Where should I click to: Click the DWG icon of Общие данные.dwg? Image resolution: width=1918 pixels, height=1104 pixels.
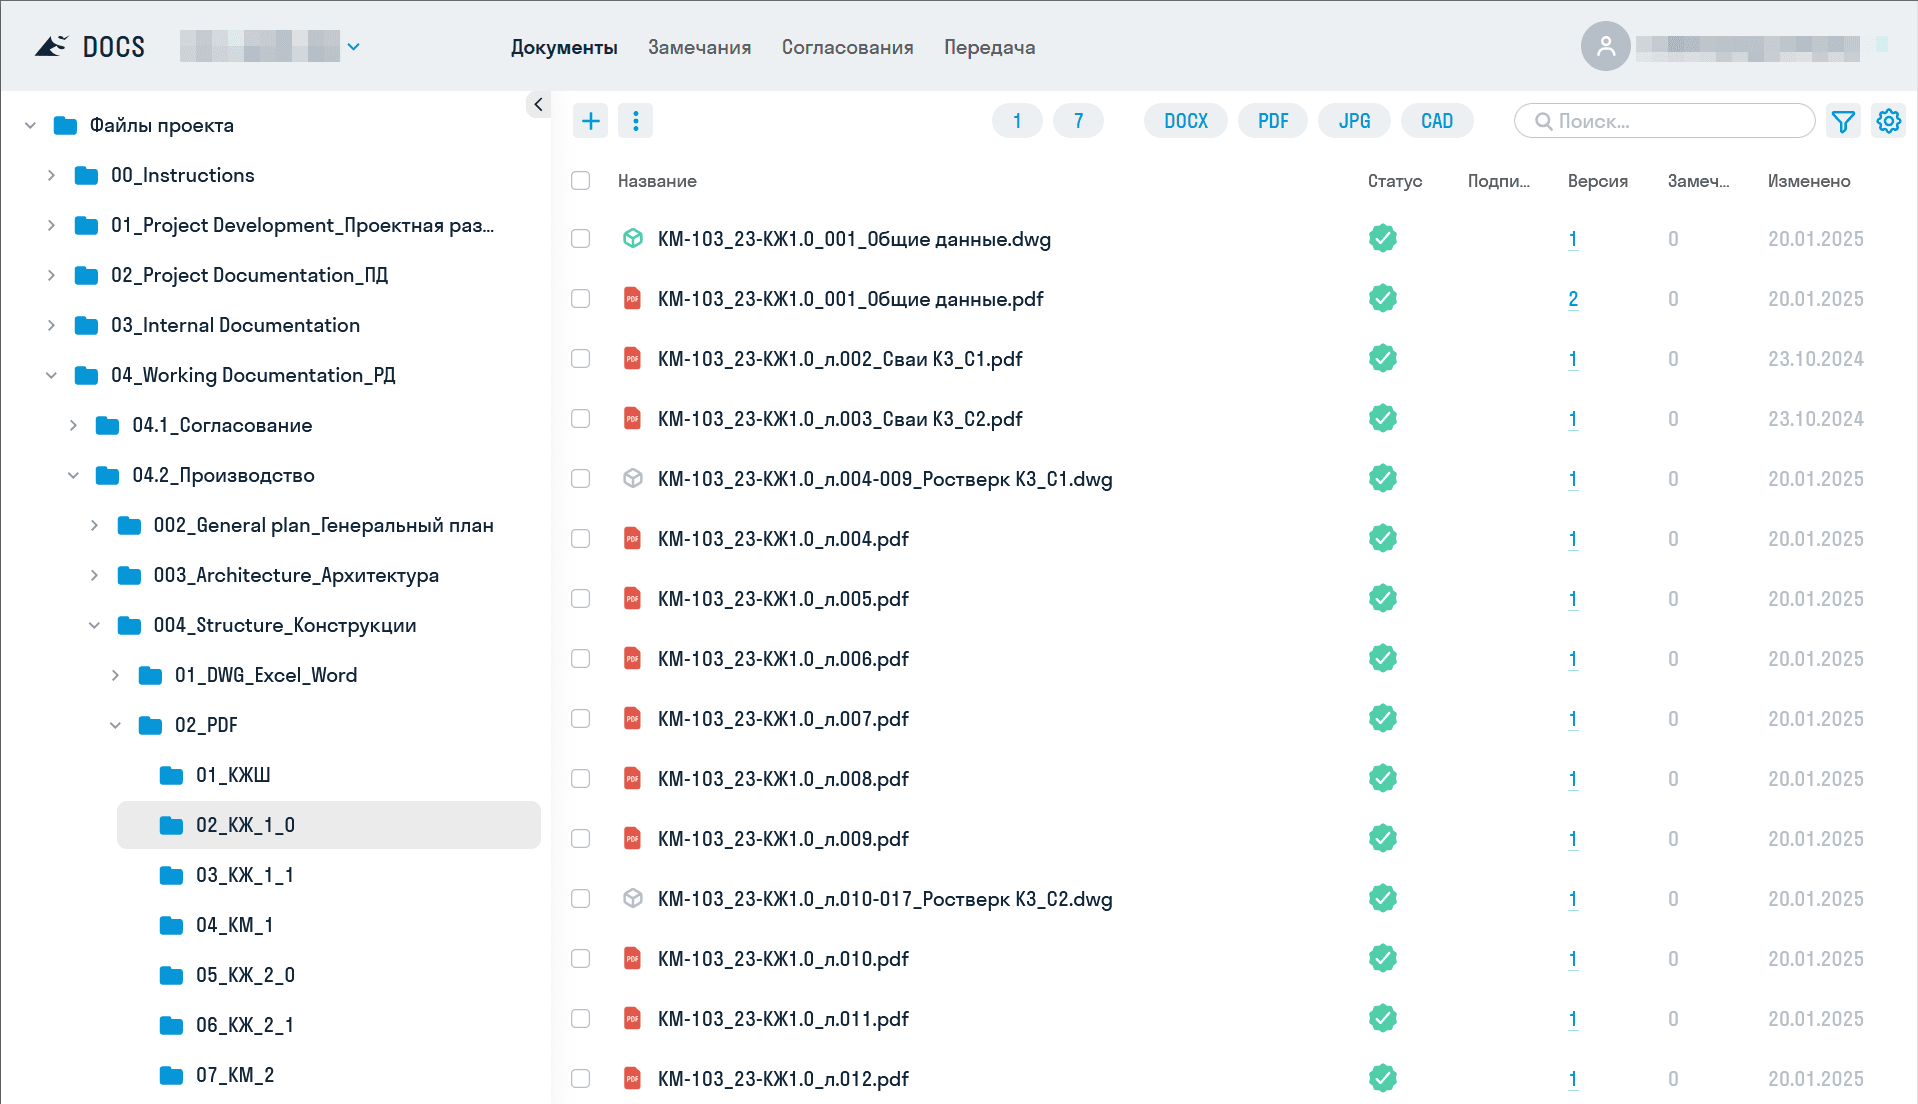pos(632,239)
